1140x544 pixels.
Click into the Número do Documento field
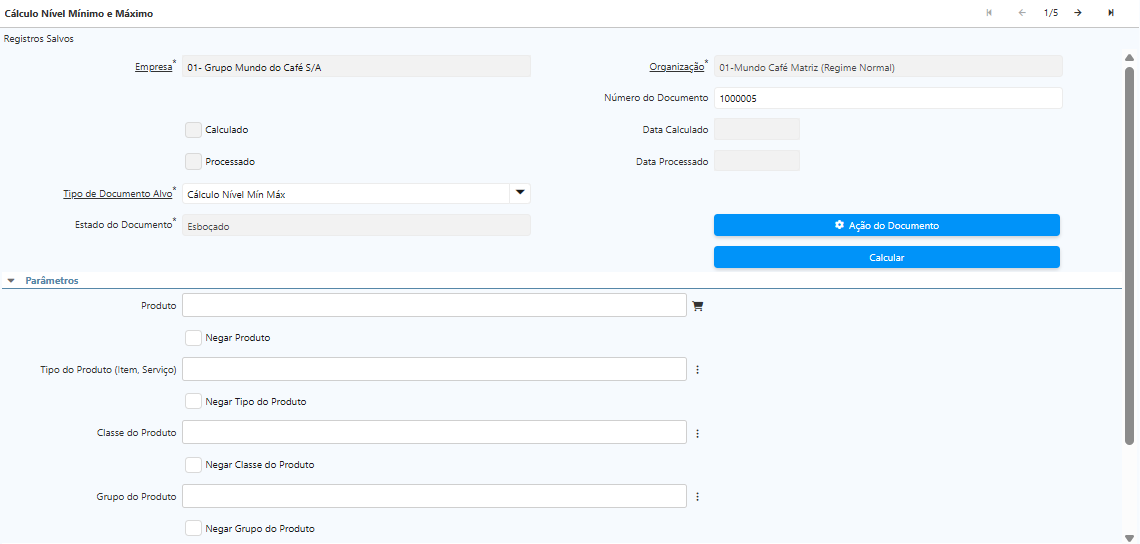point(887,98)
